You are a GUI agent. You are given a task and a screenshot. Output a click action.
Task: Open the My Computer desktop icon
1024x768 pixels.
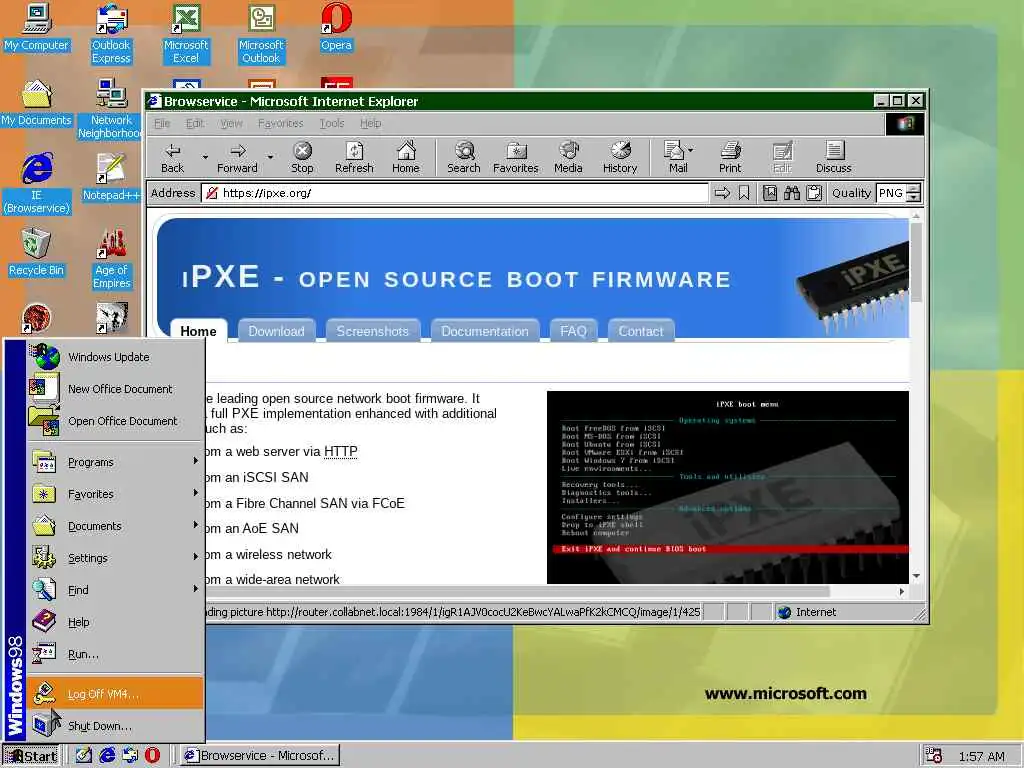coord(36,27)
